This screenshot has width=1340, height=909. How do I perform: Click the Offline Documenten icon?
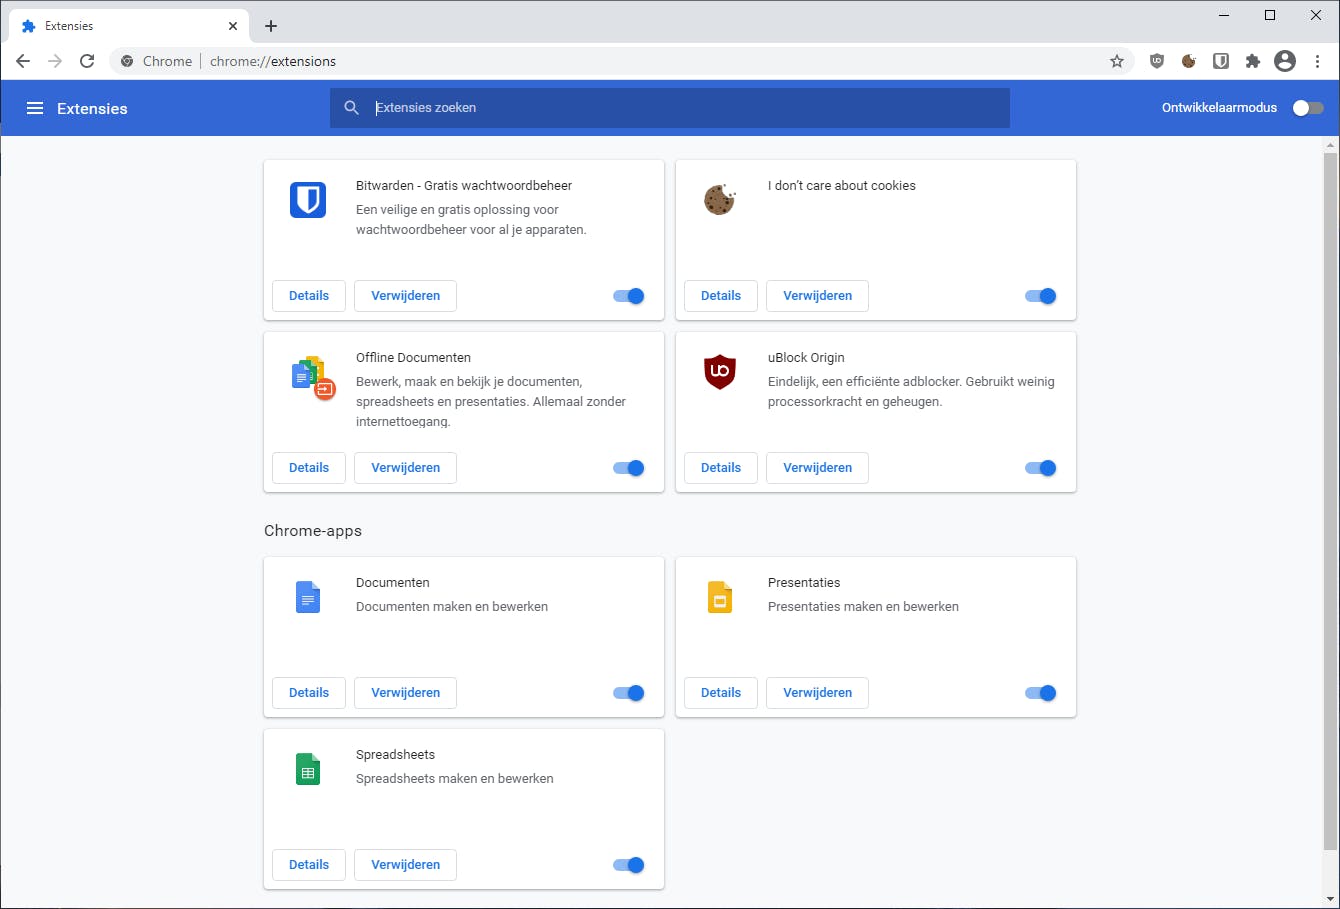click(312, 377)
